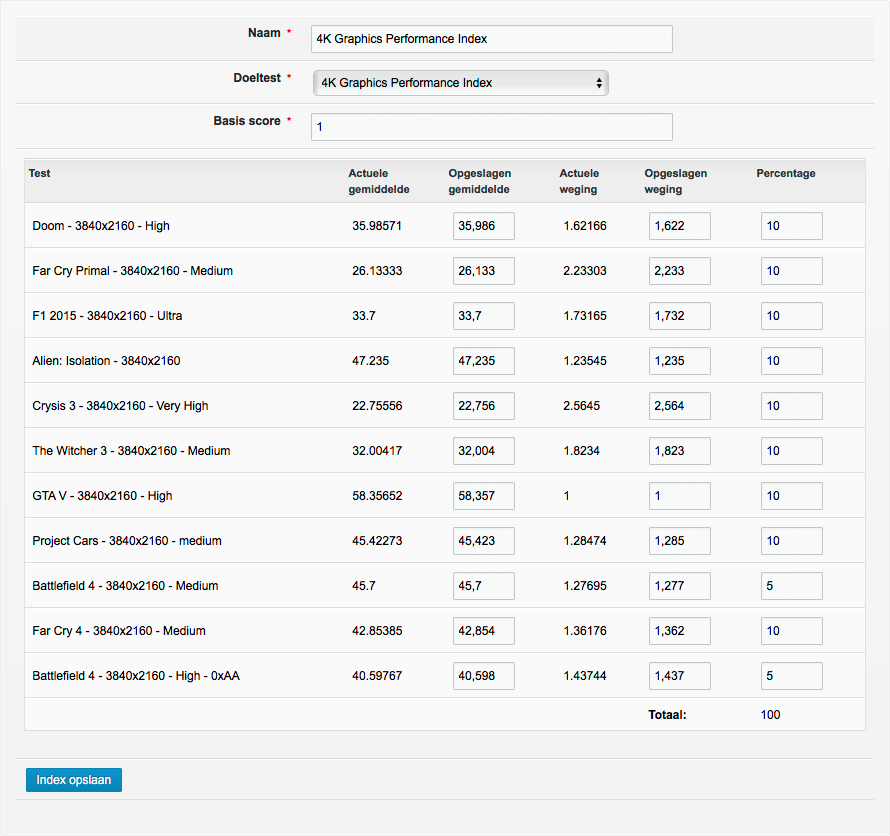
Task: Edit Project Cars percentage input
Action: coord(791,541)
